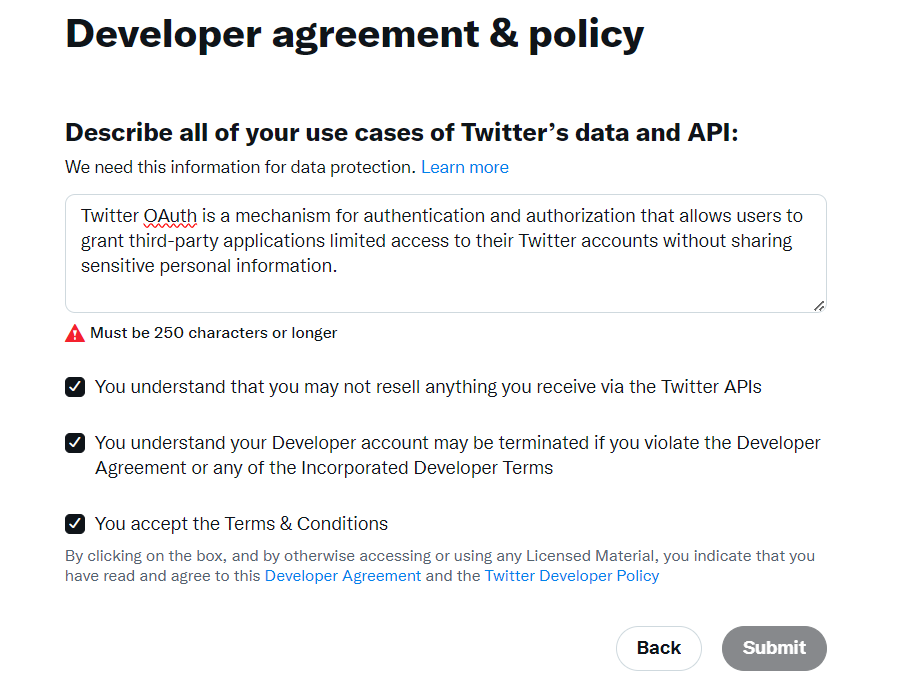This screenshot has width=900, height=693.
Task: Toggle the account may be terminated checkbox
Action: click(x=75, y=443)
